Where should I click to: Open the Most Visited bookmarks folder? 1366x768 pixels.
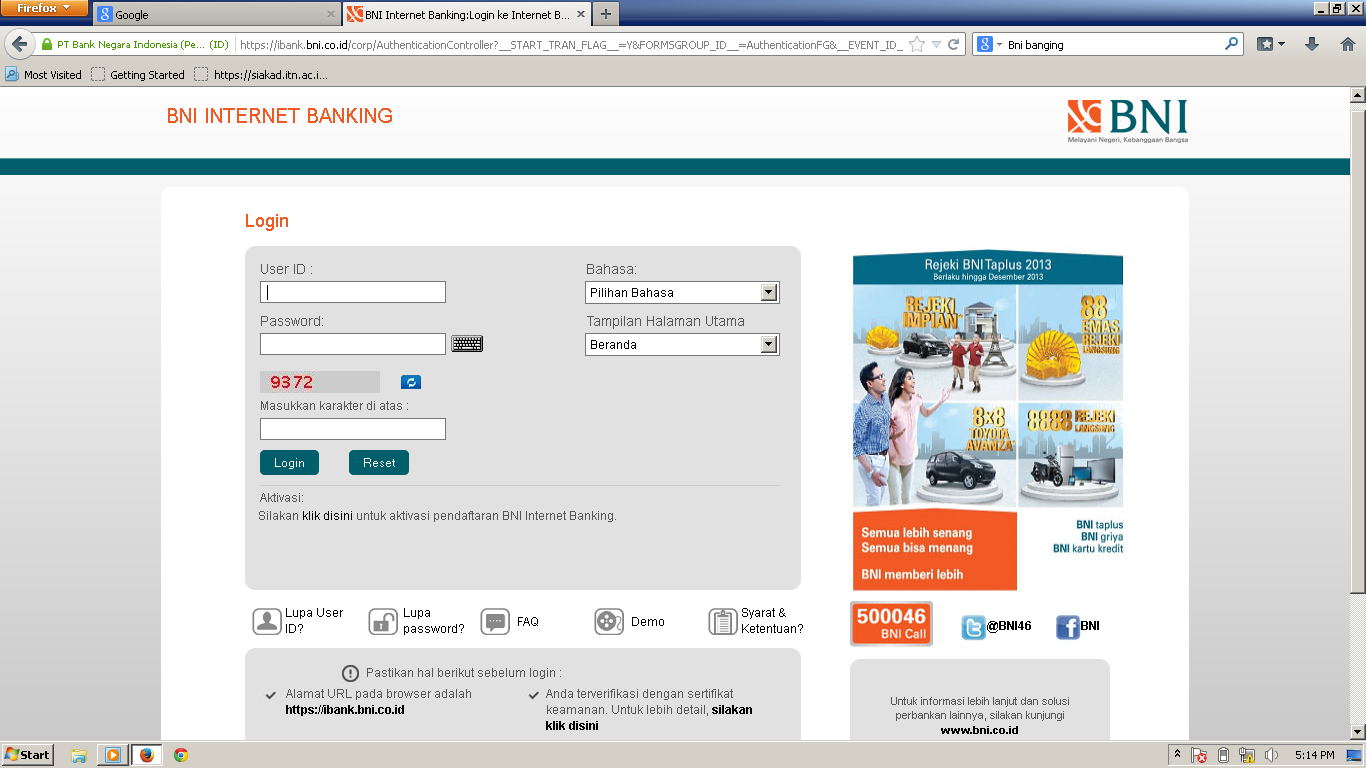pyautogui.click(x=44, y=75)
